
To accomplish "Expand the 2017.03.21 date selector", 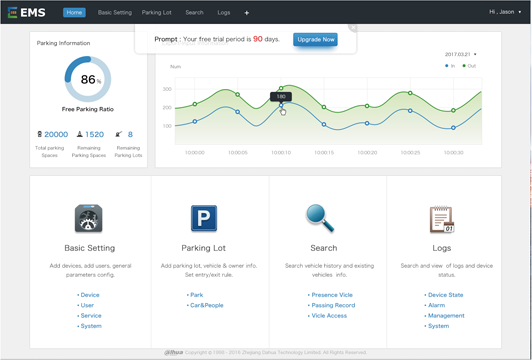I will (460, 54).
